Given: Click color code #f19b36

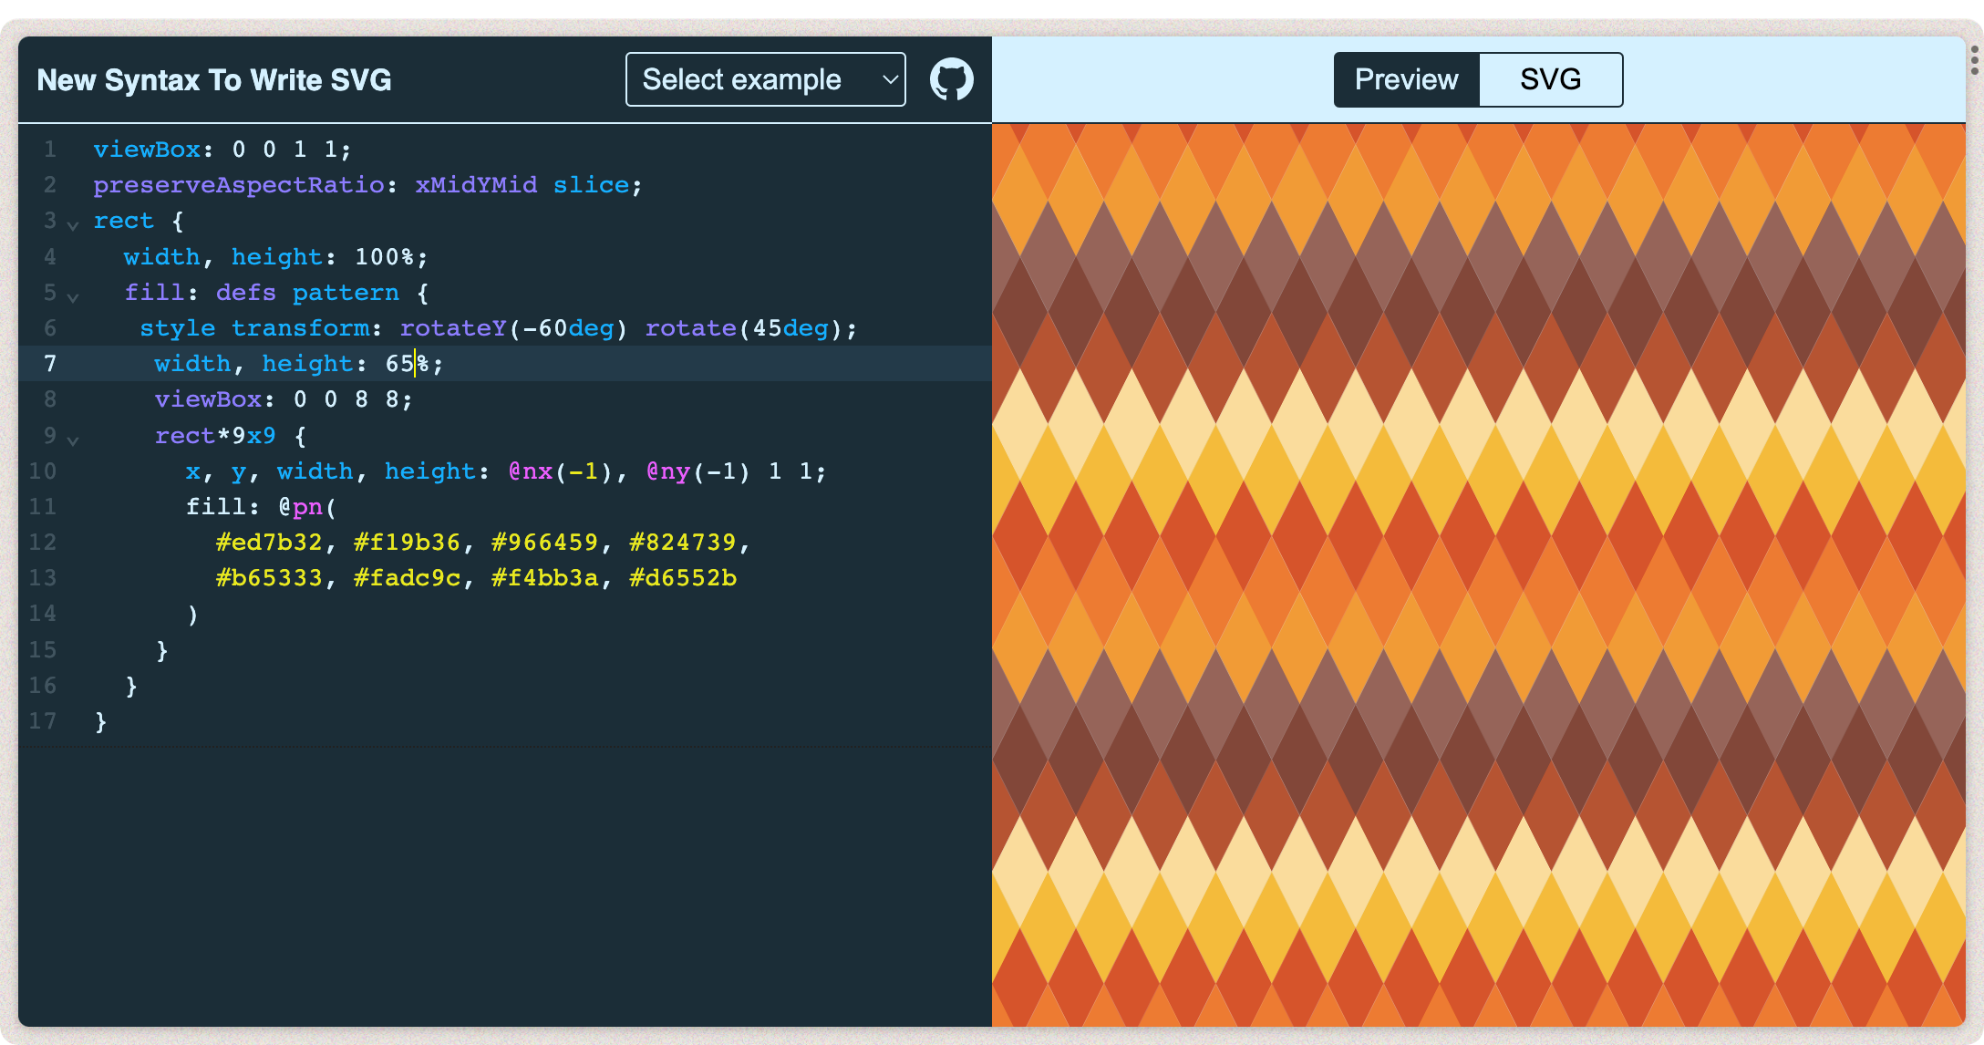Looking at the screenshot, I should tap(407, 542).
